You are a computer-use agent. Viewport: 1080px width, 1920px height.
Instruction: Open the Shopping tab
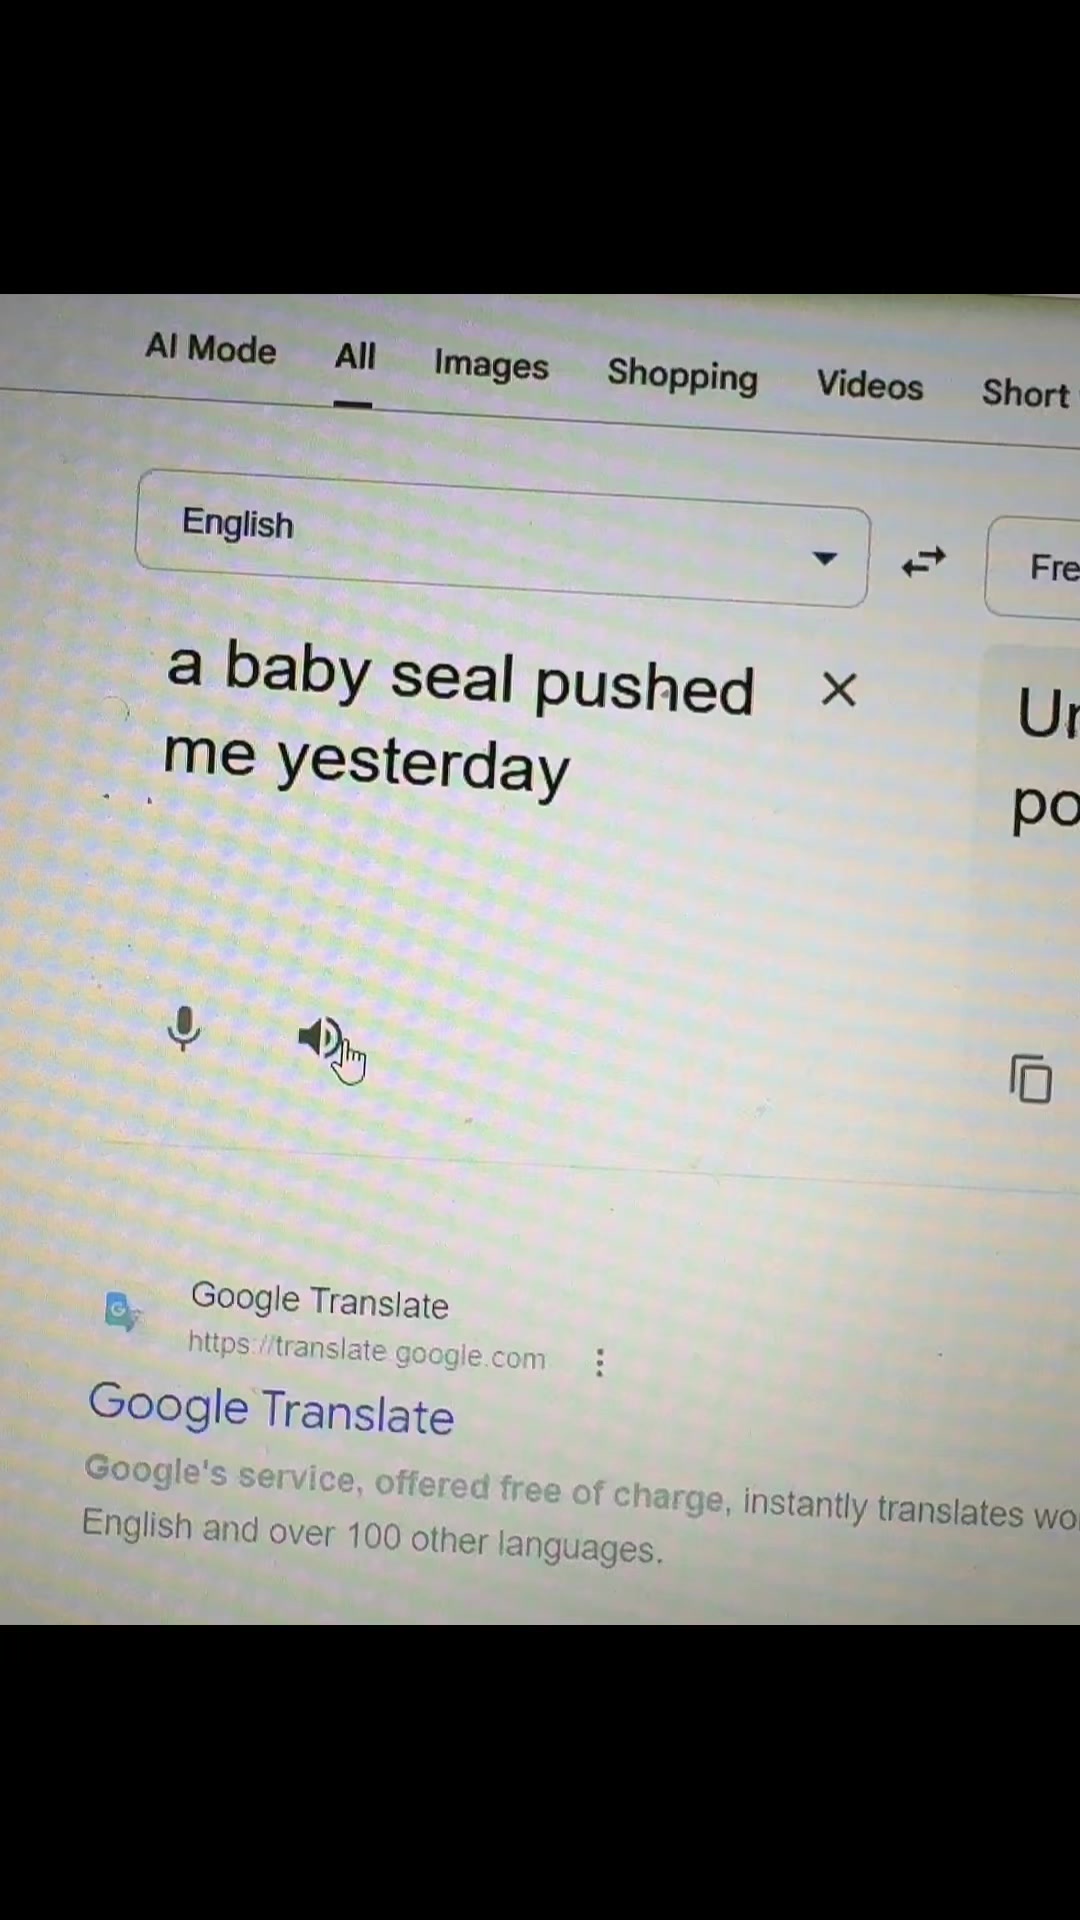pos(683,376)
